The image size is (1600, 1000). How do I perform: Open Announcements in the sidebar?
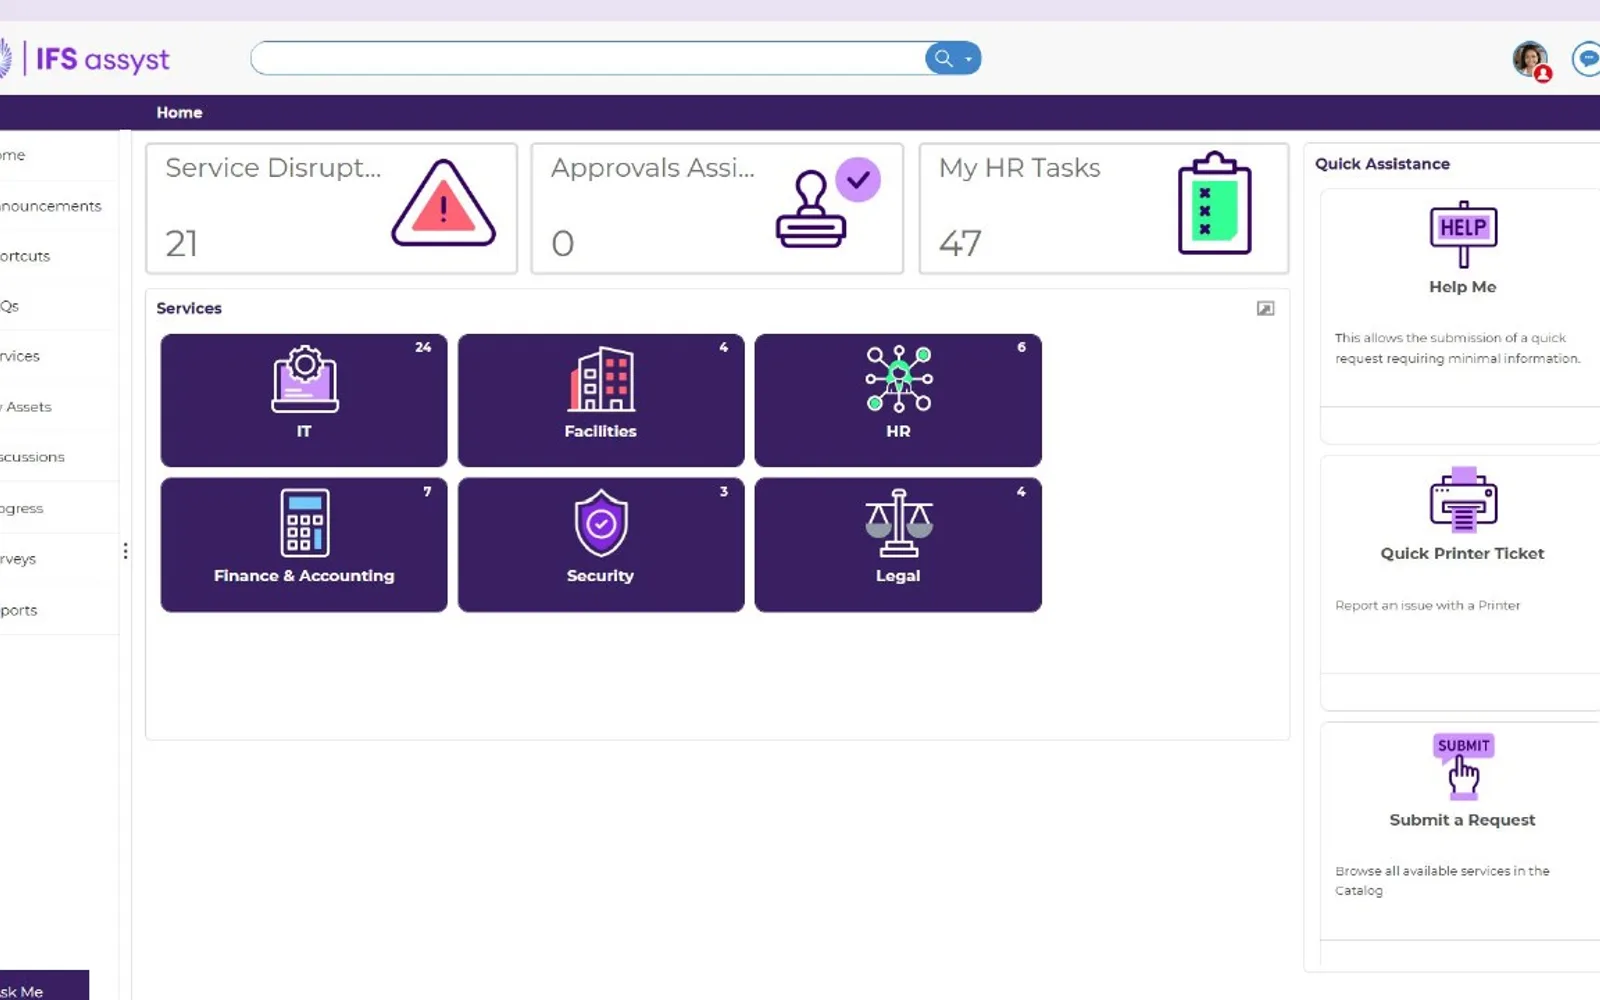[52, 206]
